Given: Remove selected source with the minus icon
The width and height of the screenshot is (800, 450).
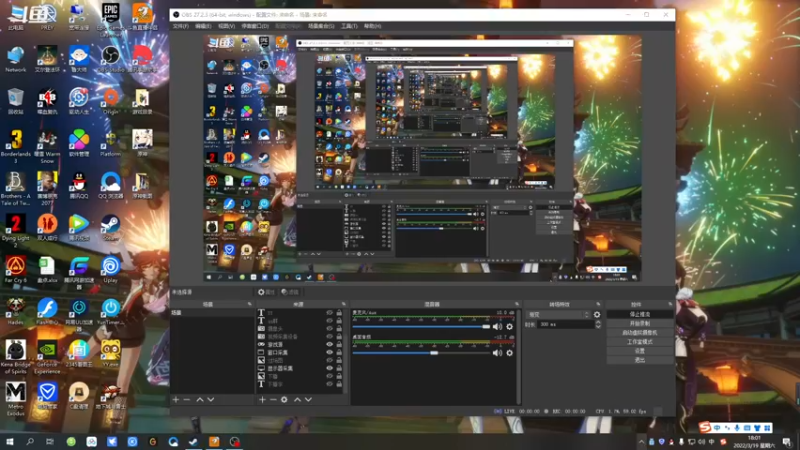Looking at the screenshot, I should (x=273, y=399).
